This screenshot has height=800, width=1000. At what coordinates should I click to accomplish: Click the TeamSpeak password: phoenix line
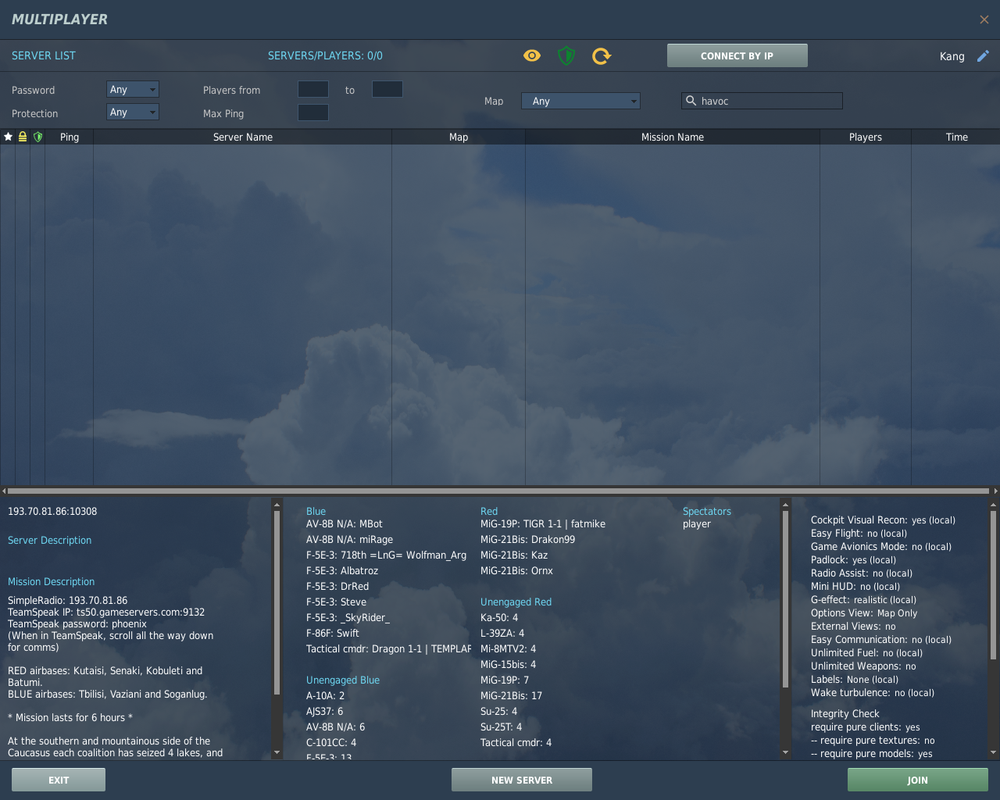point(77,624)
